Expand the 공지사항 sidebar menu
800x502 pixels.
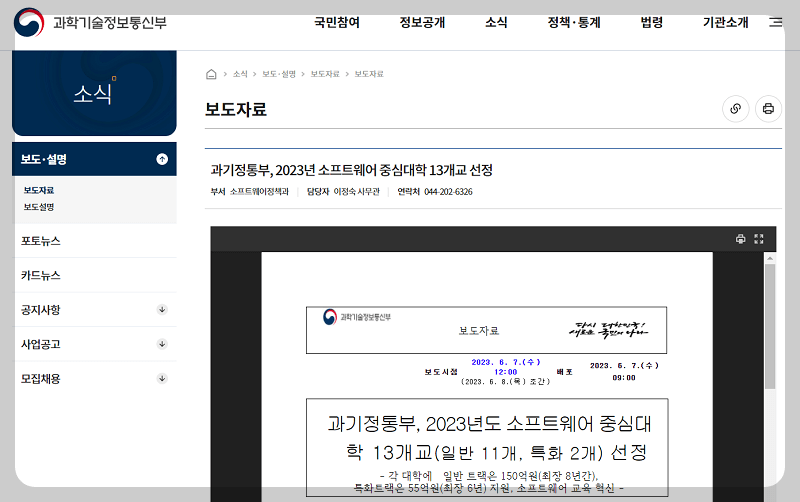coord(162,310)
